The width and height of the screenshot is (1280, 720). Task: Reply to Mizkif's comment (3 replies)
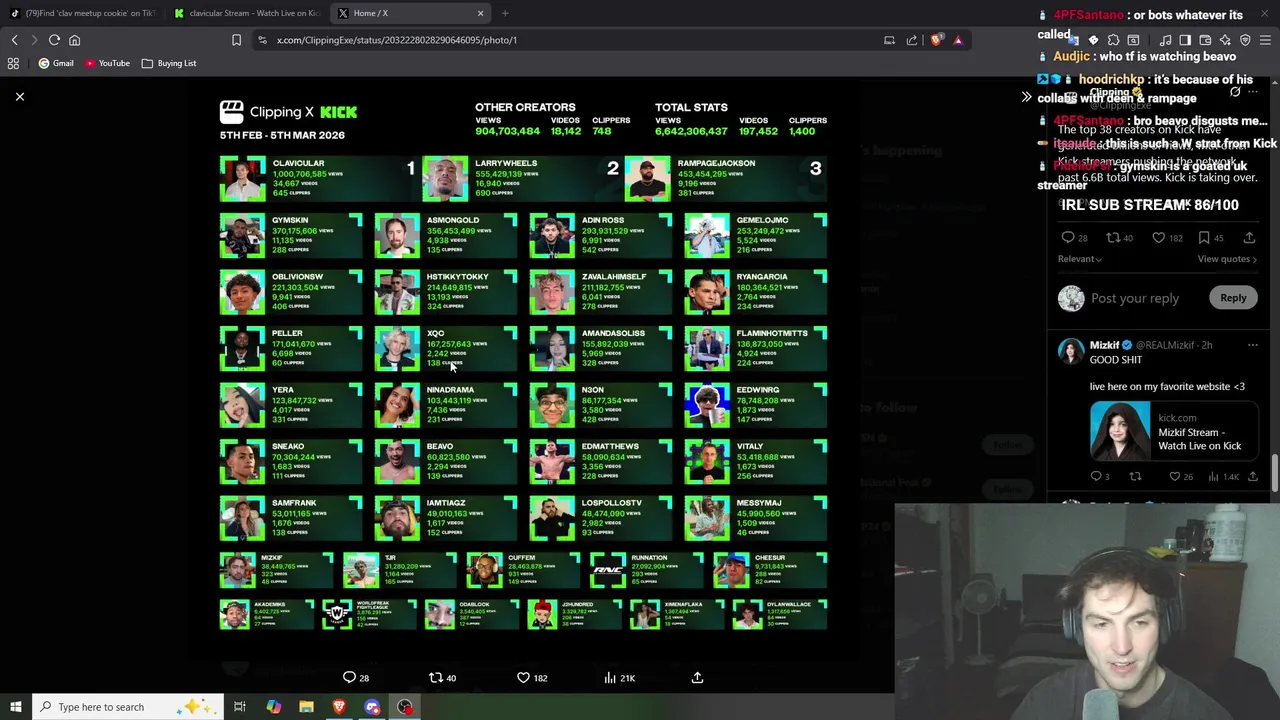coord(1099,477)
